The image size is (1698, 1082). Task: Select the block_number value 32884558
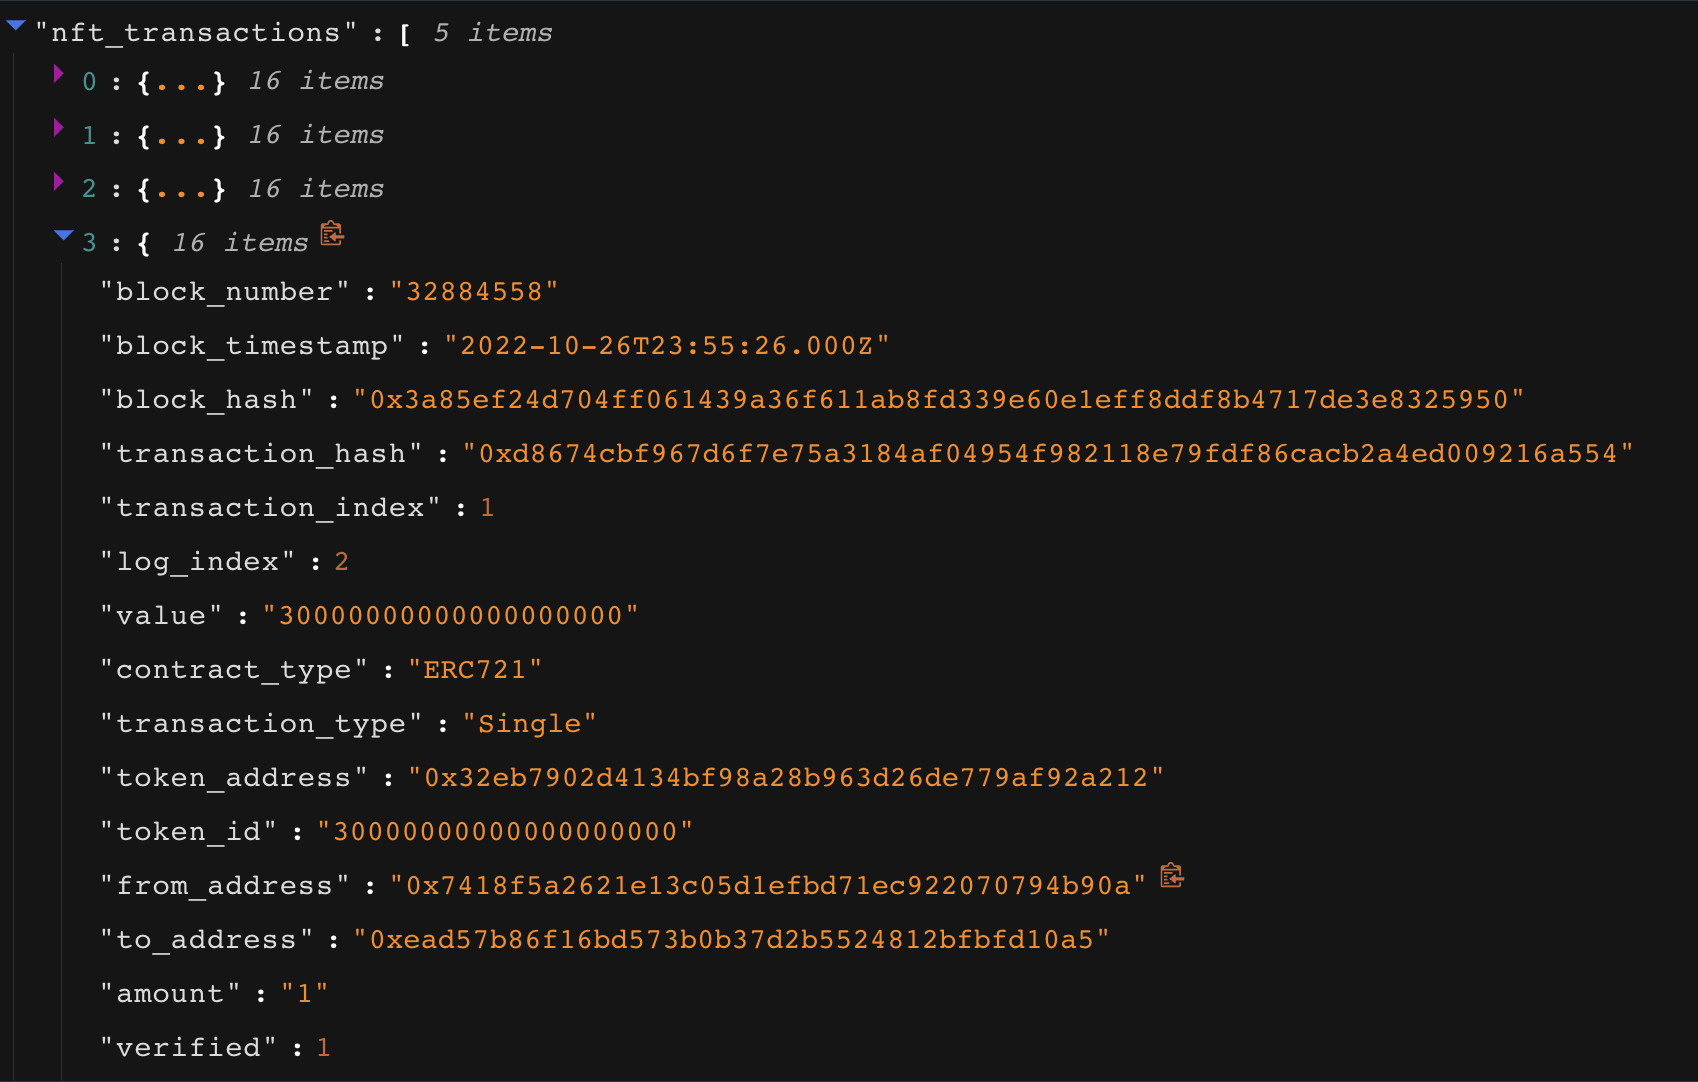point(474,292)
